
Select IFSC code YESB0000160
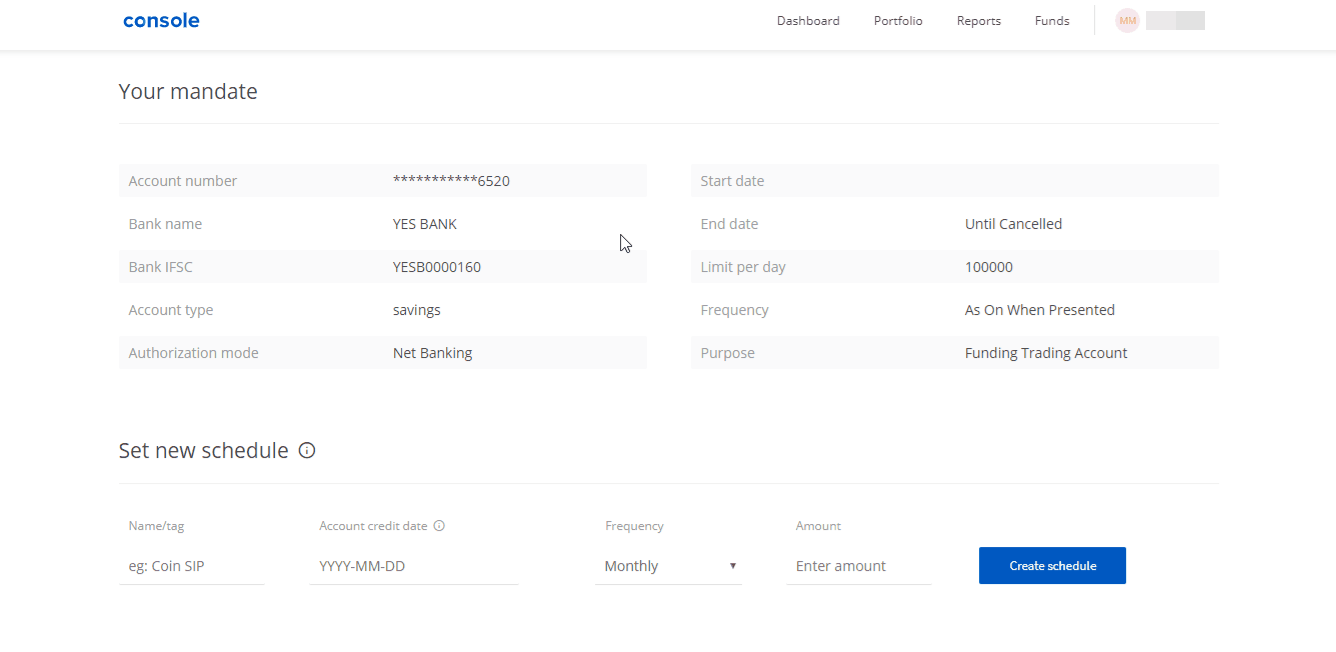click(437, 267)
